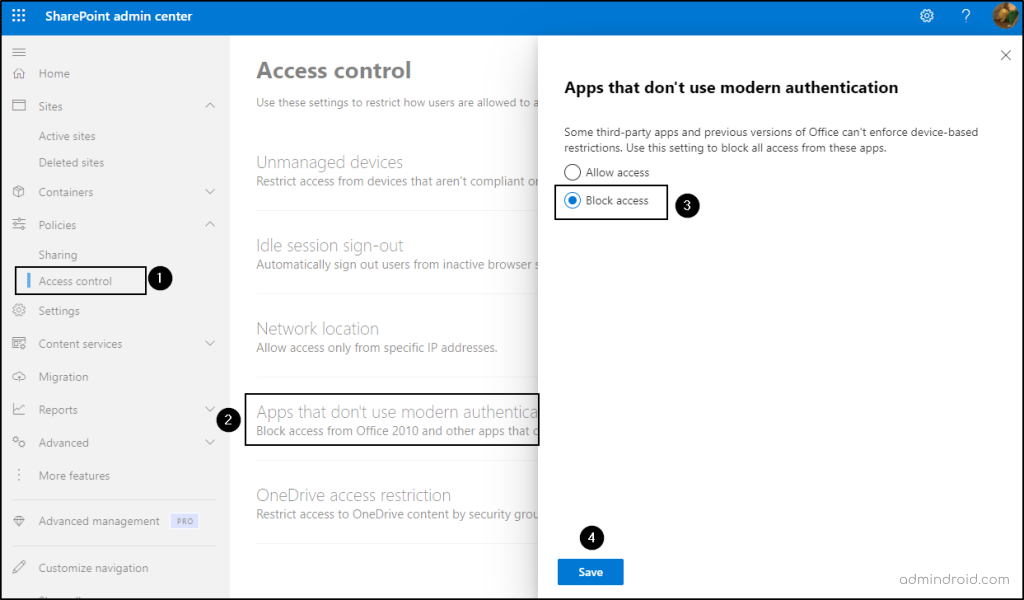Expand the Content services chevron
Image resolution: width=1024 pixels, height=600 pixels.
(210, 344)
